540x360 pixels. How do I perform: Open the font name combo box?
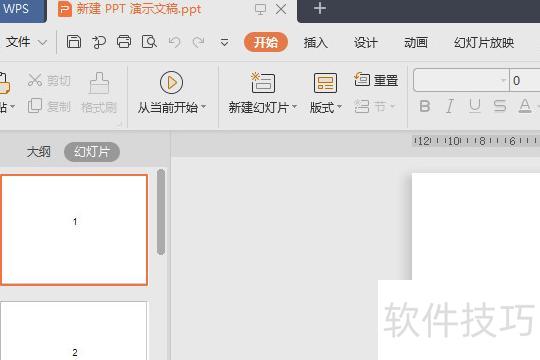(x=461, y=80)
